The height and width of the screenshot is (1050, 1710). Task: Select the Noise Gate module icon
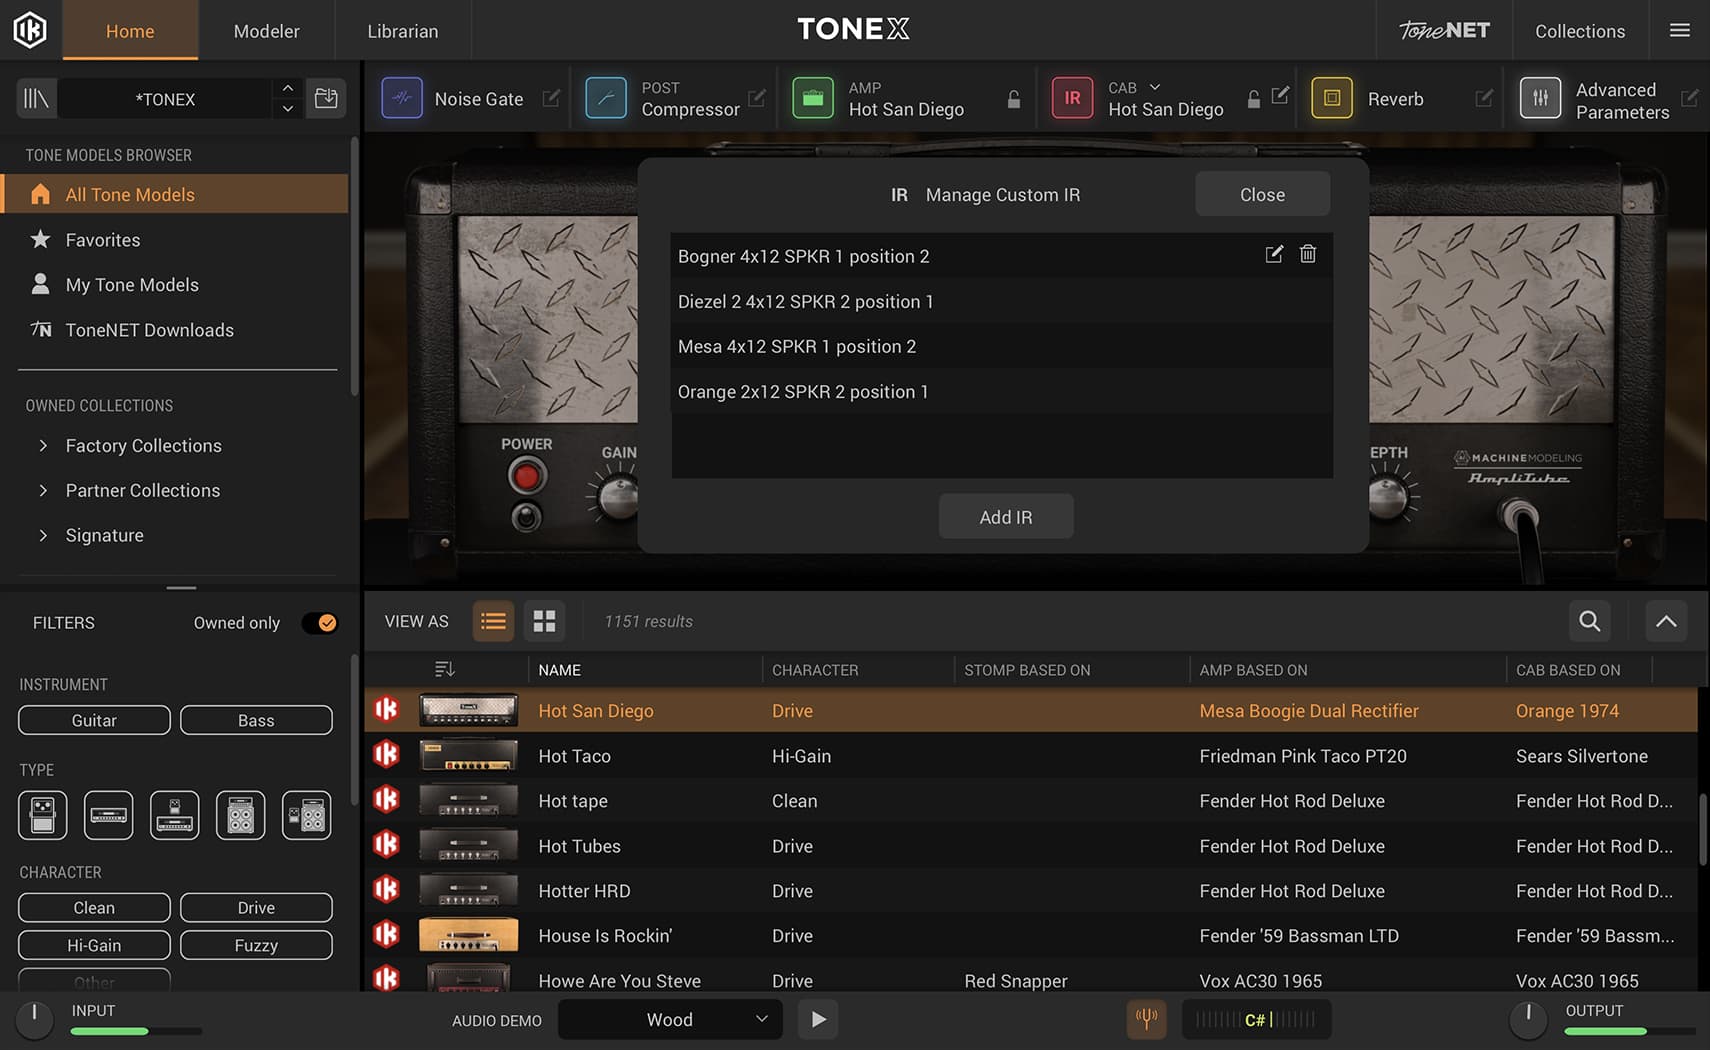pyautogui.click(x=402, y=99)
